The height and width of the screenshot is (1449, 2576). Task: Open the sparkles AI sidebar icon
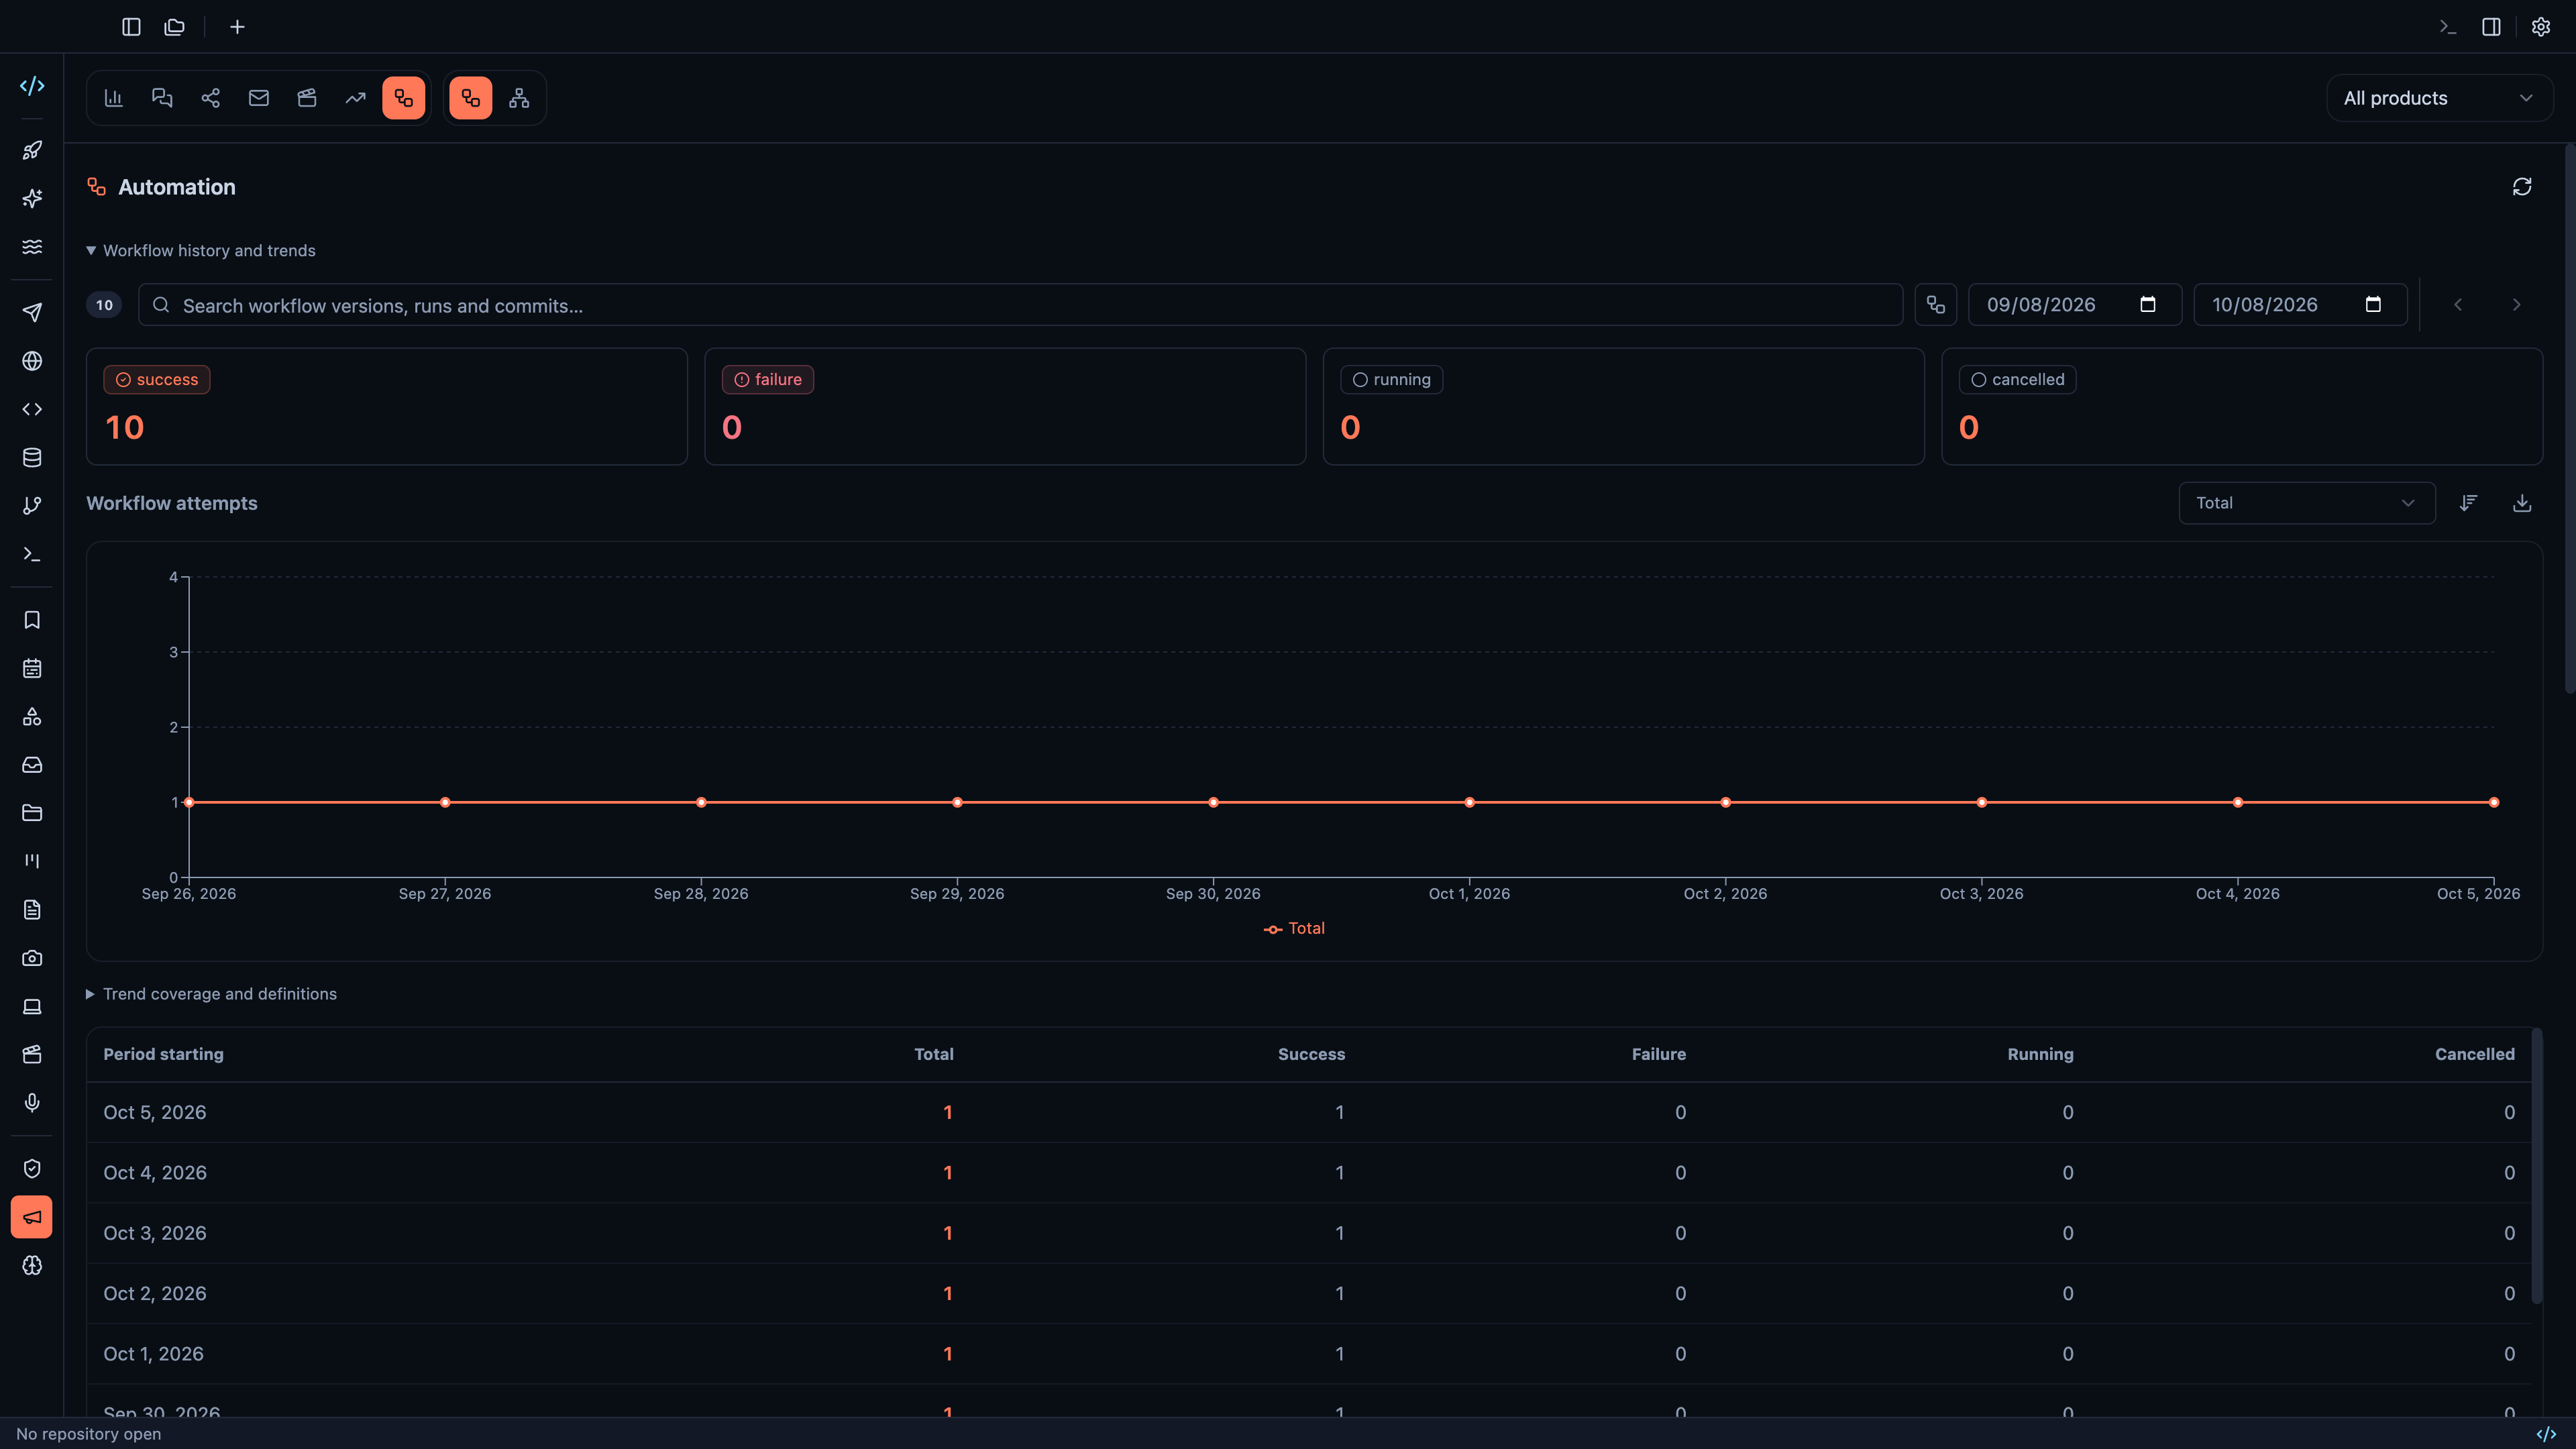[x=32, y=198]
